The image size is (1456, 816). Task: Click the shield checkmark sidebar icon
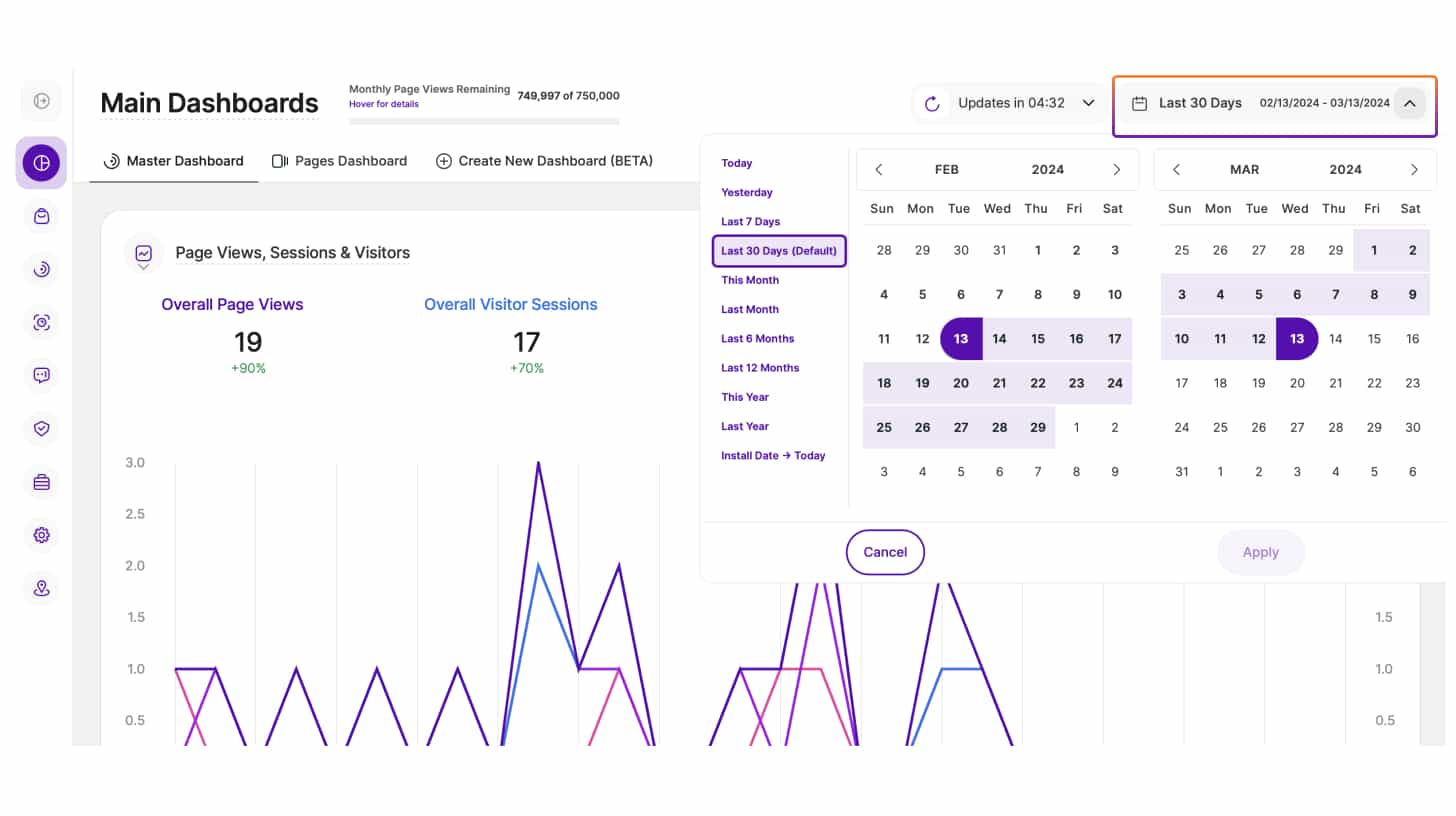pos(41,428)
